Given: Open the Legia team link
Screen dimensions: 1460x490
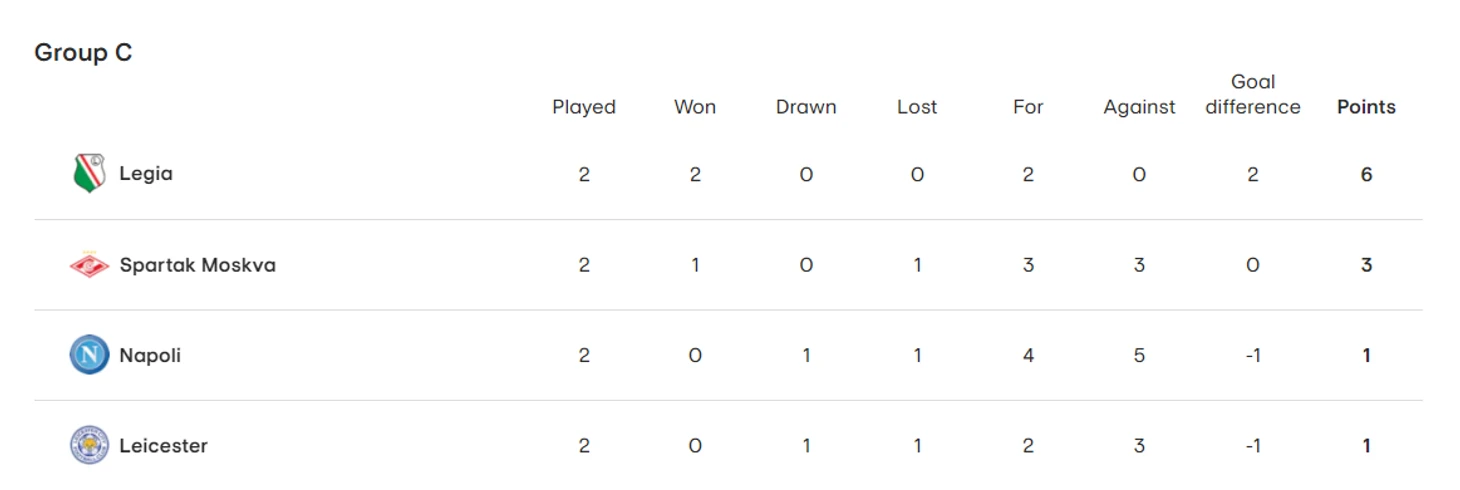Looking at the screenshot, I should [x=146, y=174].
